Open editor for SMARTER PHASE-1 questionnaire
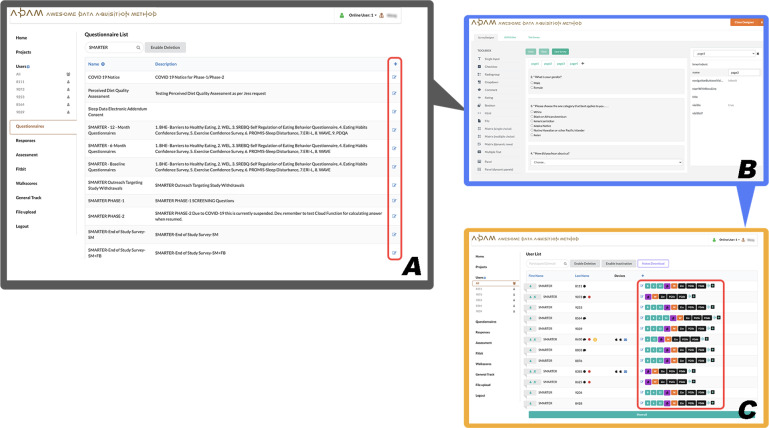Viewport: 769px width, 428px height. click(394, 200)
